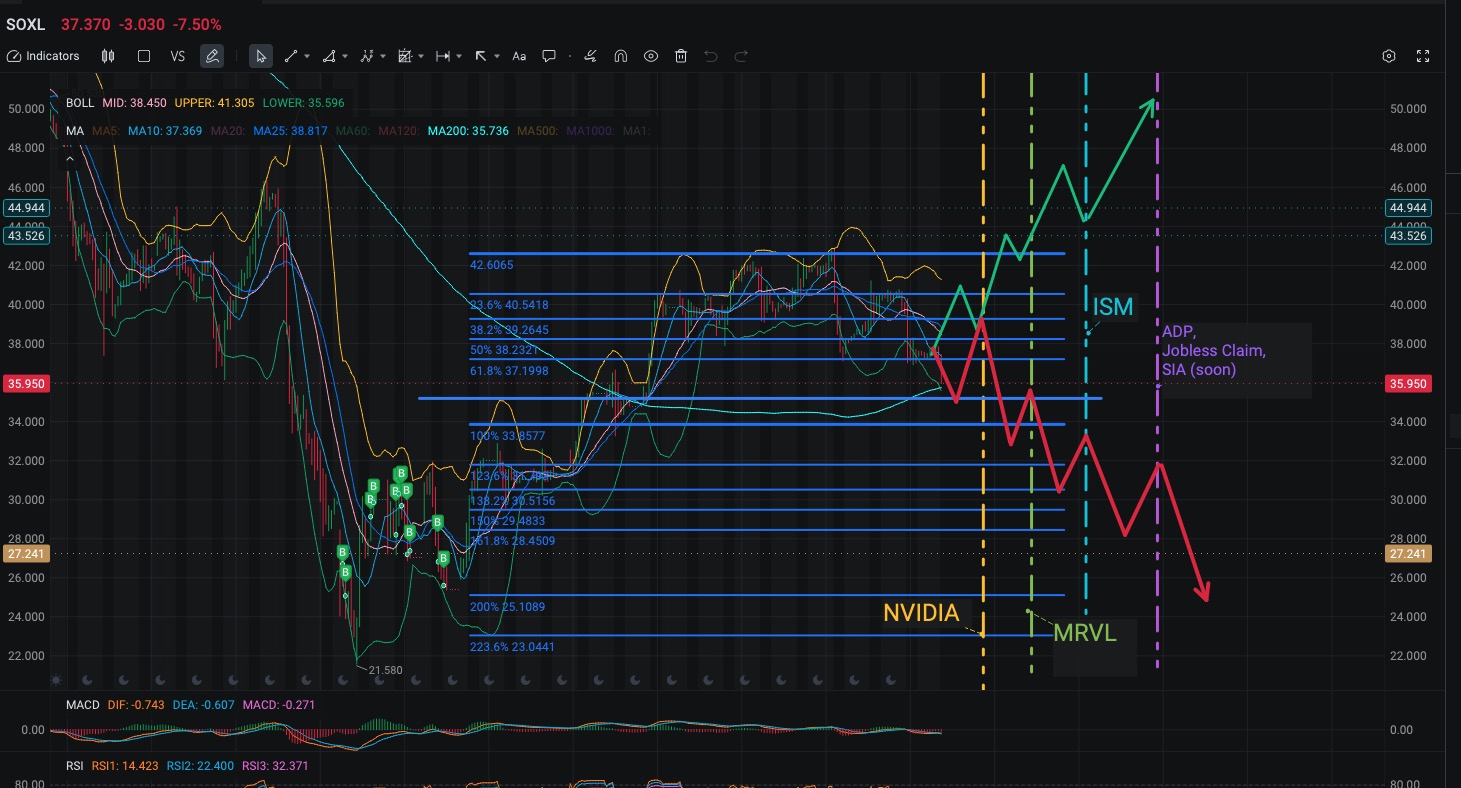Select the trend line tool
The height and width of the screenshot is (788, 1461).
pyautogui.click(x=291, y=56)
